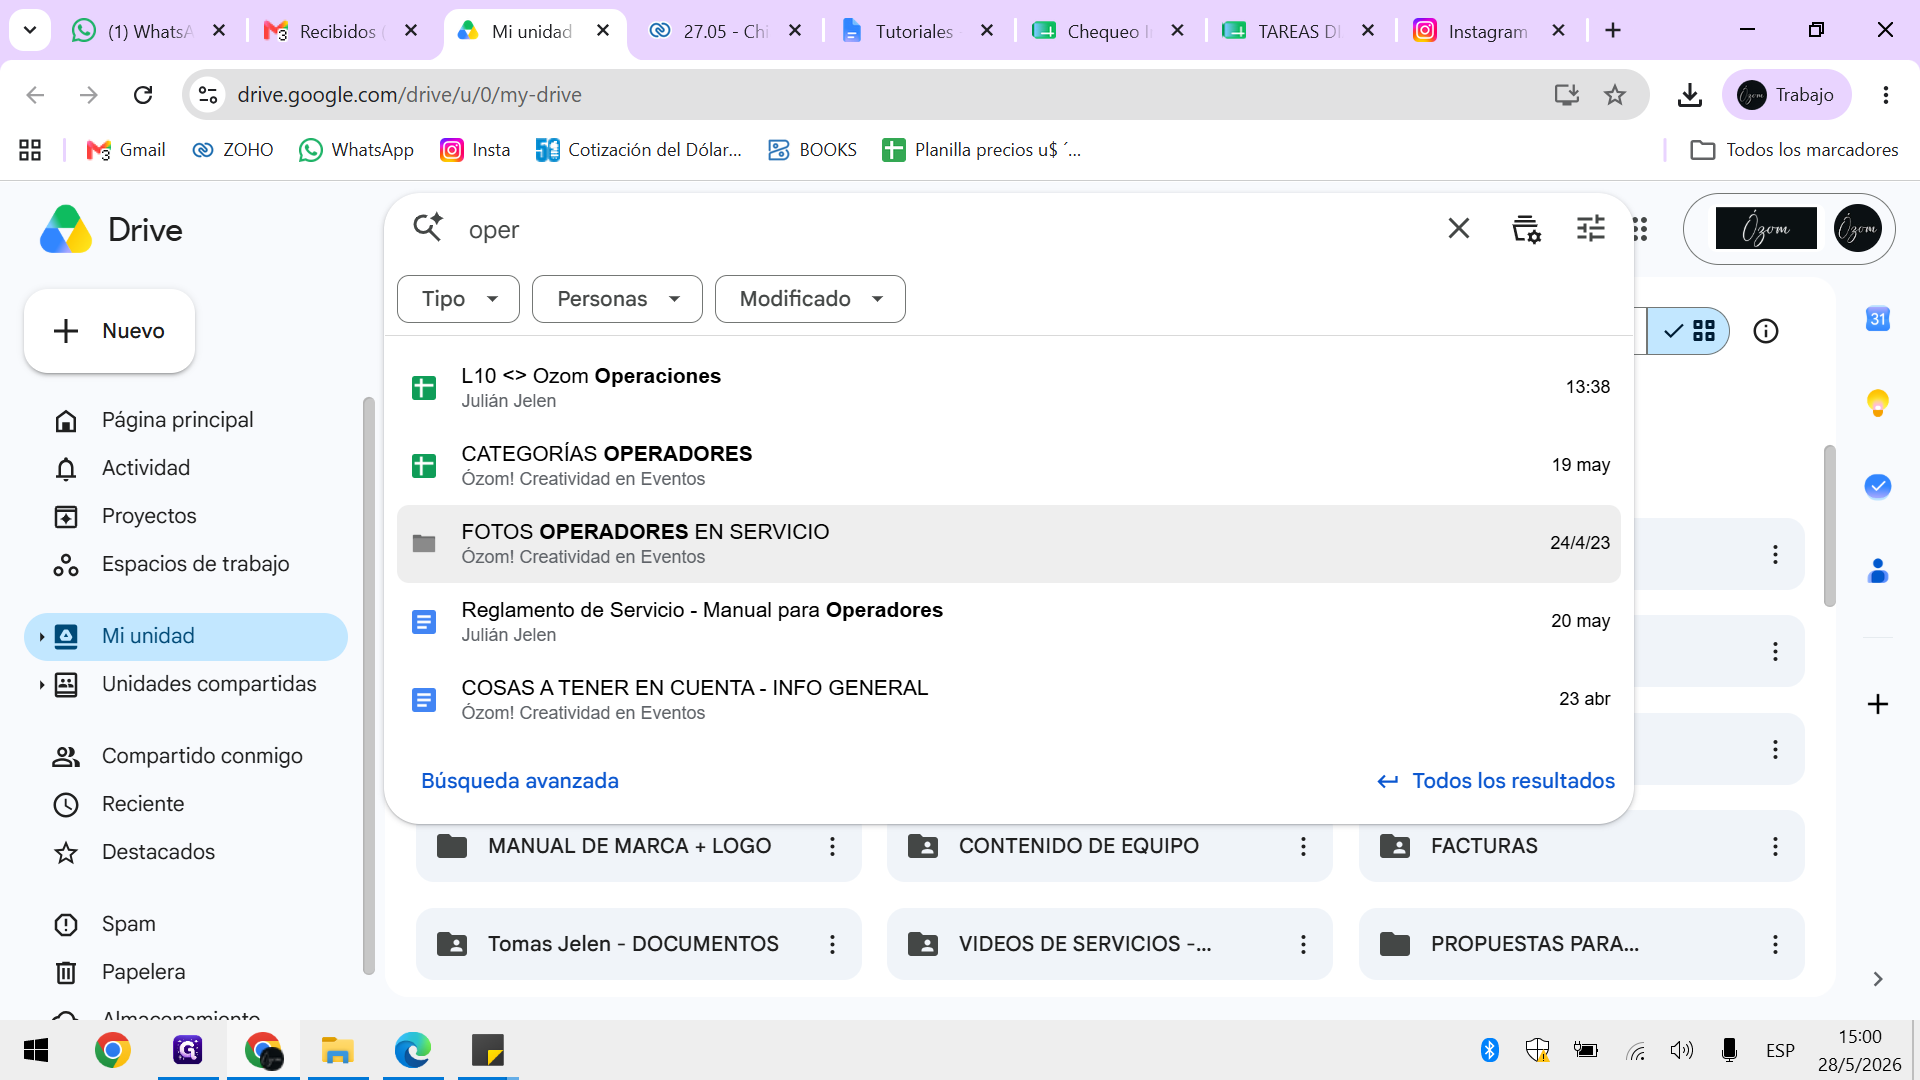Go to Página principal
Screen dimensions: 1920x1080
click(186, 420)
